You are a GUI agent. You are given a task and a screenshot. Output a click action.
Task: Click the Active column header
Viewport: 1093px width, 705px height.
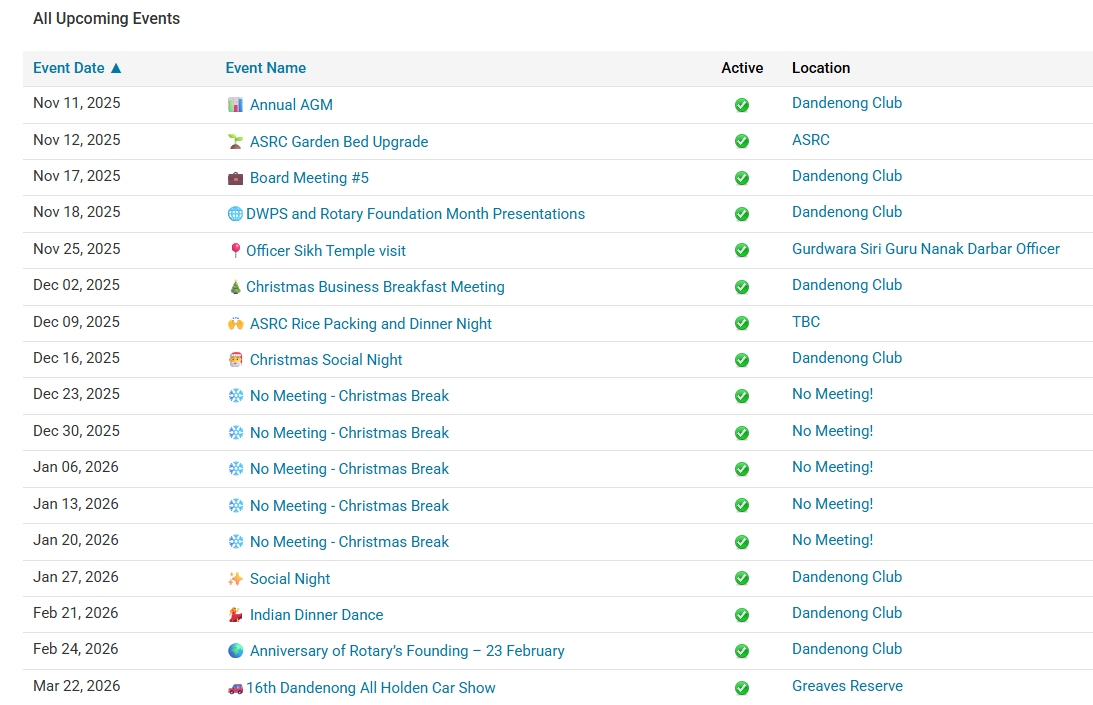[742, 68]
